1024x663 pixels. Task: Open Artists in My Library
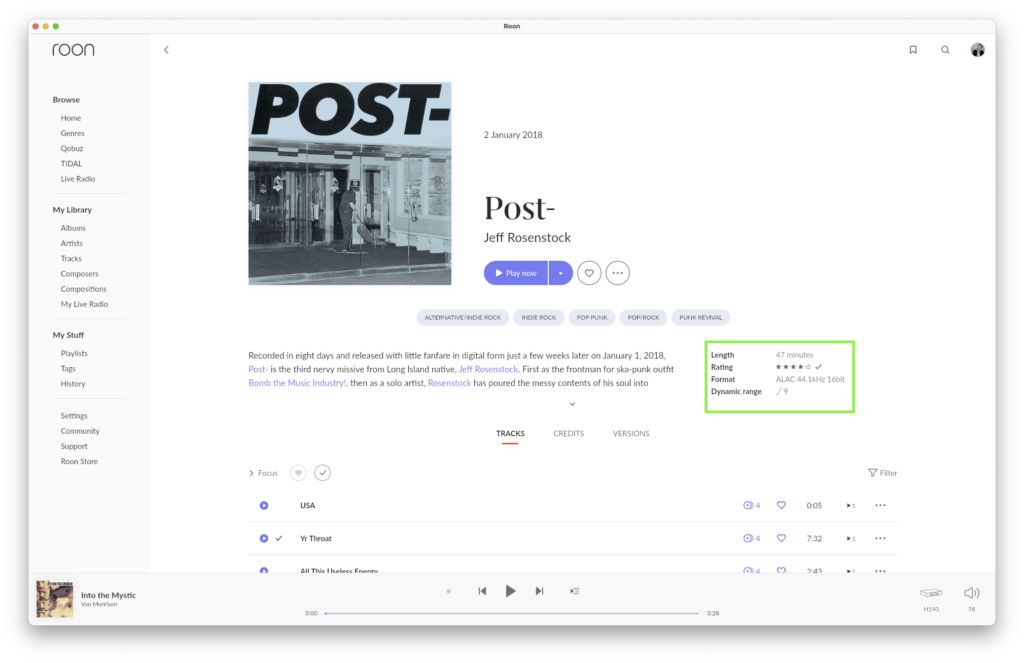point(72,243)
